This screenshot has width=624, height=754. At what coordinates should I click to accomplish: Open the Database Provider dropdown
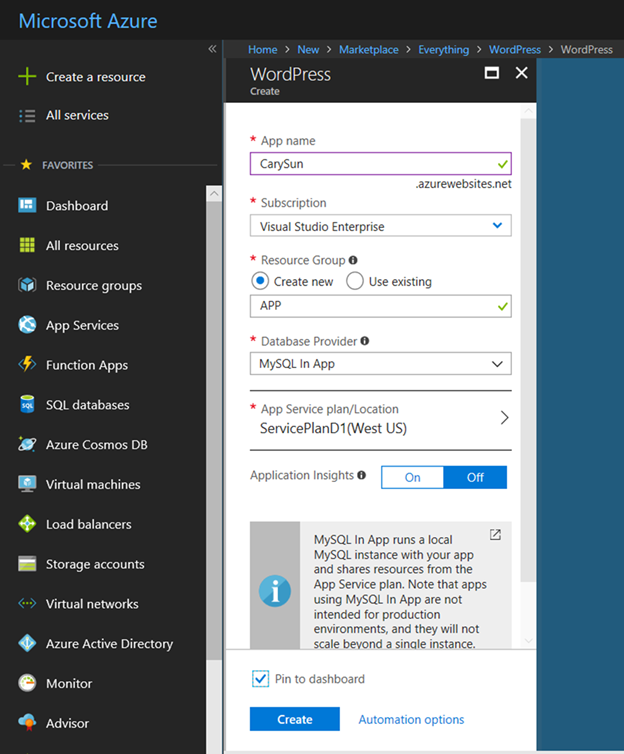[x=381, y=364]
